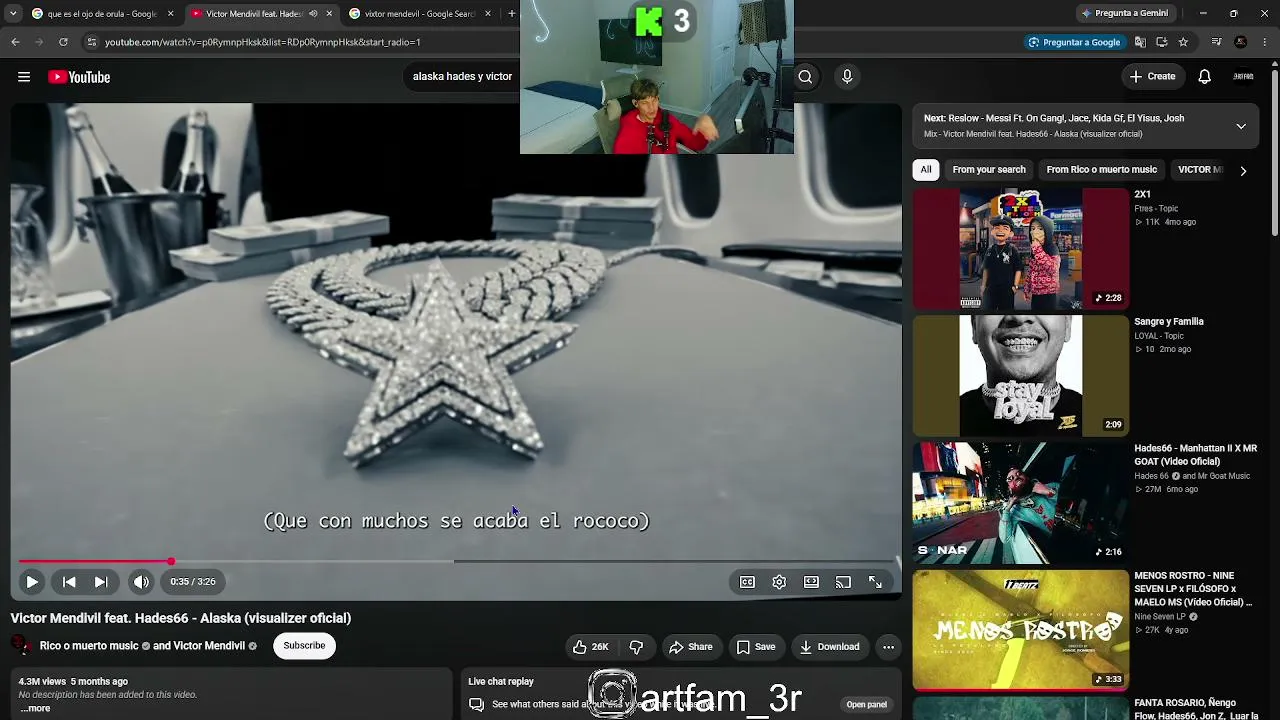This screenshot has width=1280, height=720.
Task: Open the FANTA ROSARIO video title
Action: point(1196,709)
